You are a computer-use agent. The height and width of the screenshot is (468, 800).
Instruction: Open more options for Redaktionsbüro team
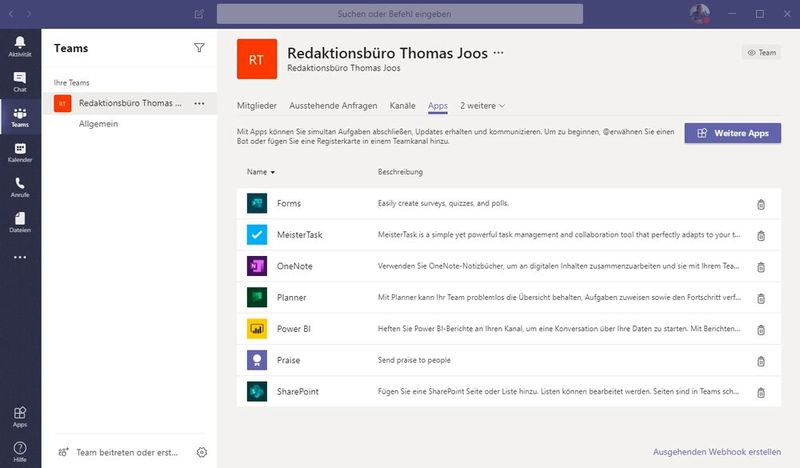[x=199, y=103]
